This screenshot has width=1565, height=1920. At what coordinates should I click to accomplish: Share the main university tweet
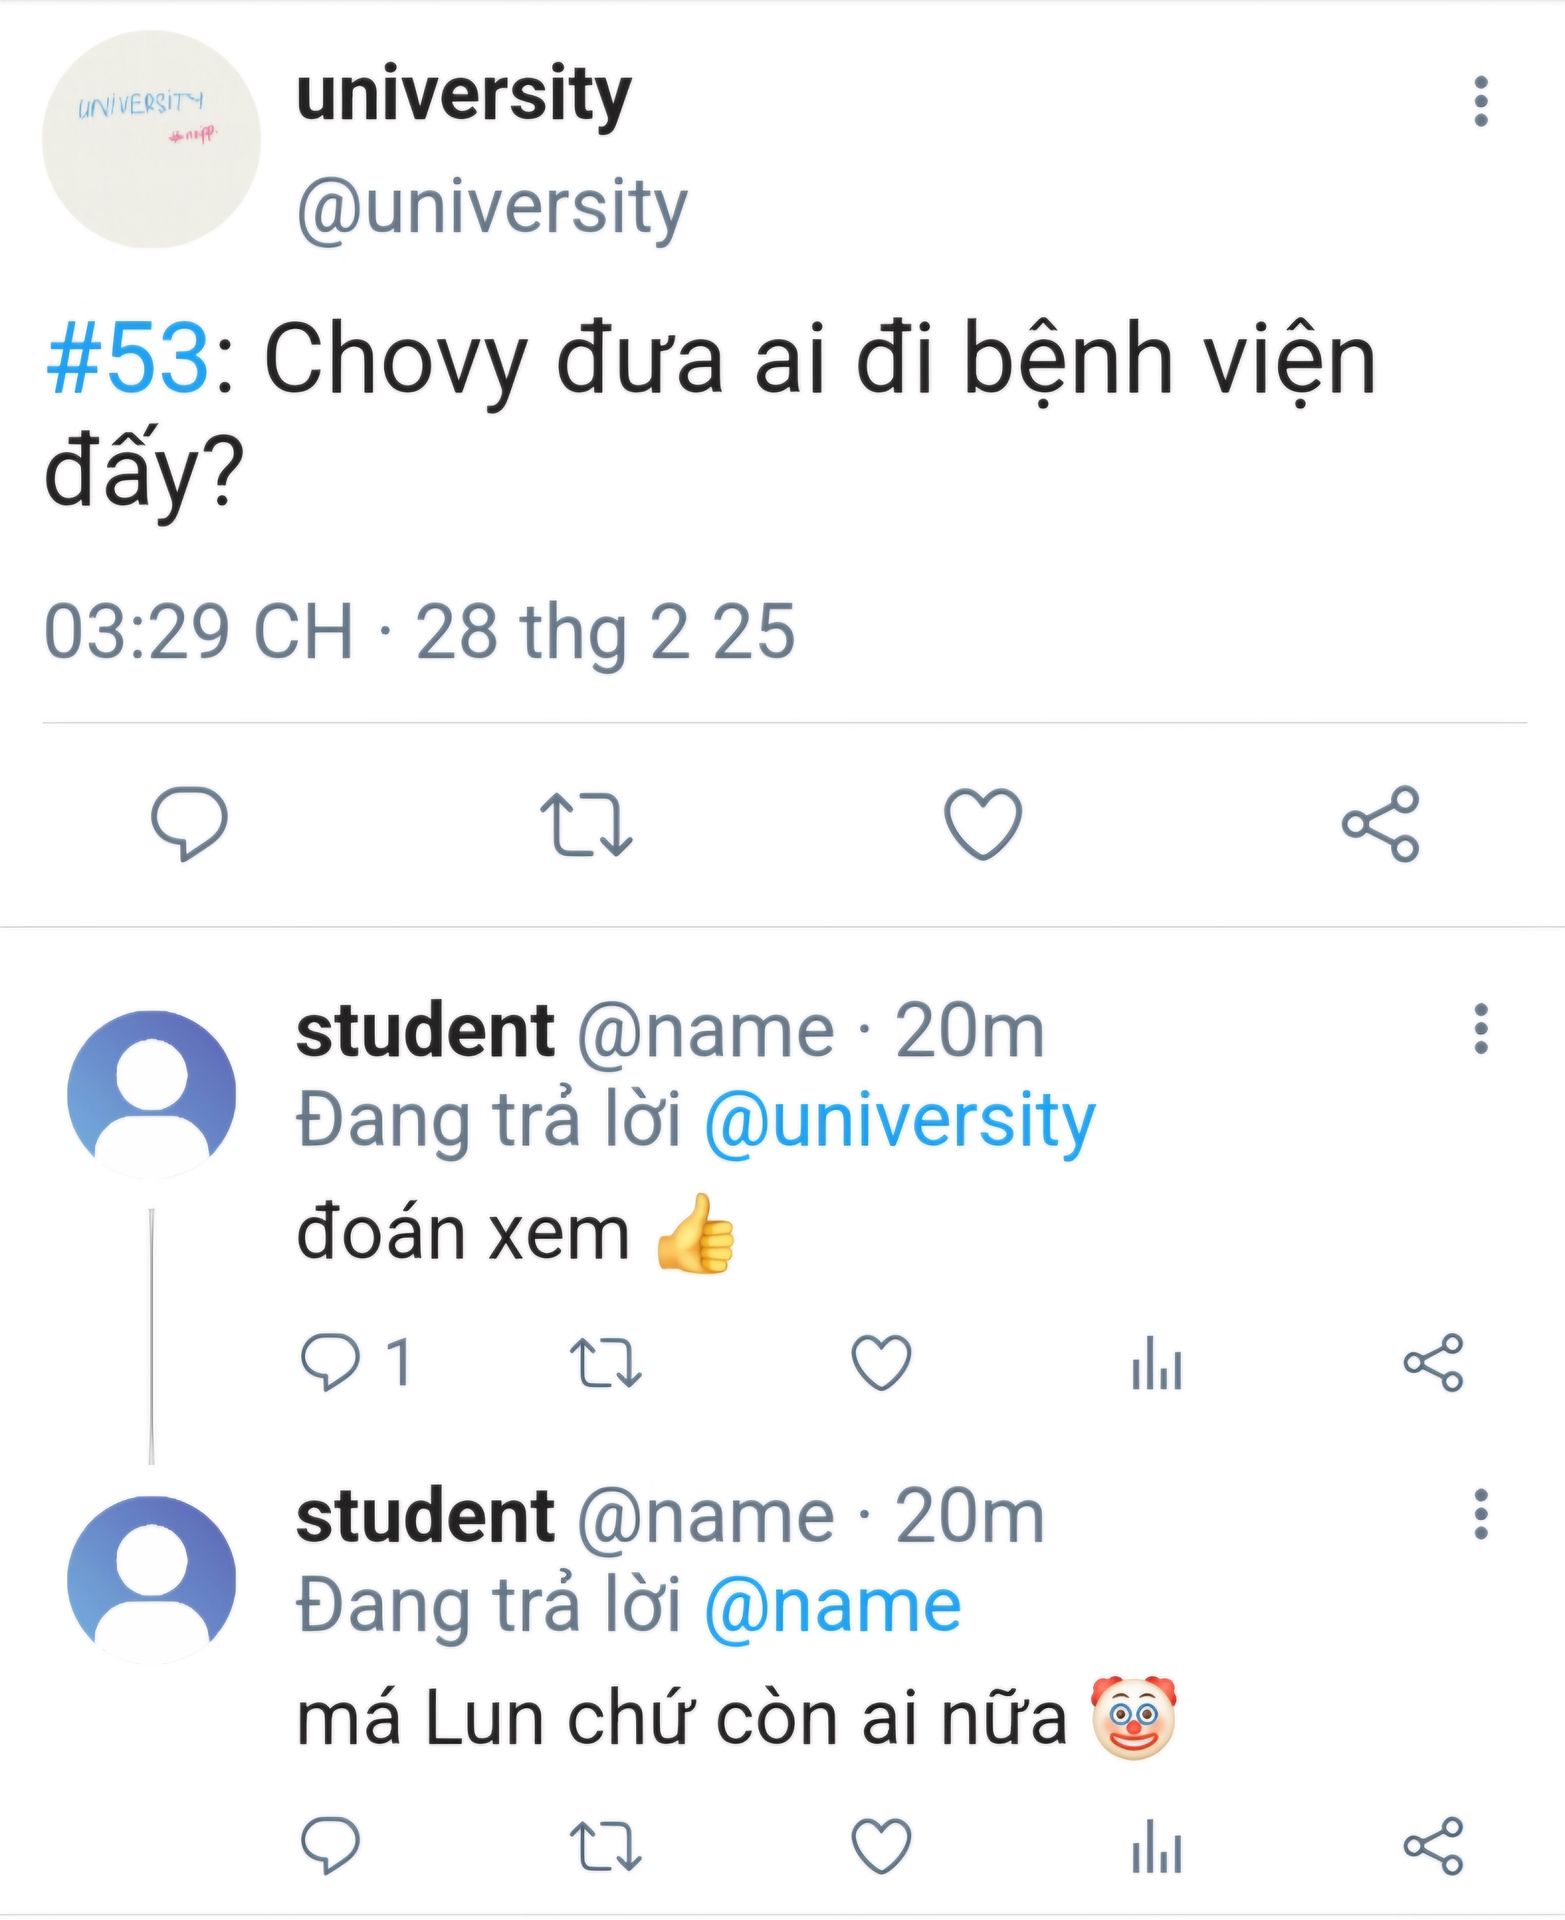coord(1380,824)
